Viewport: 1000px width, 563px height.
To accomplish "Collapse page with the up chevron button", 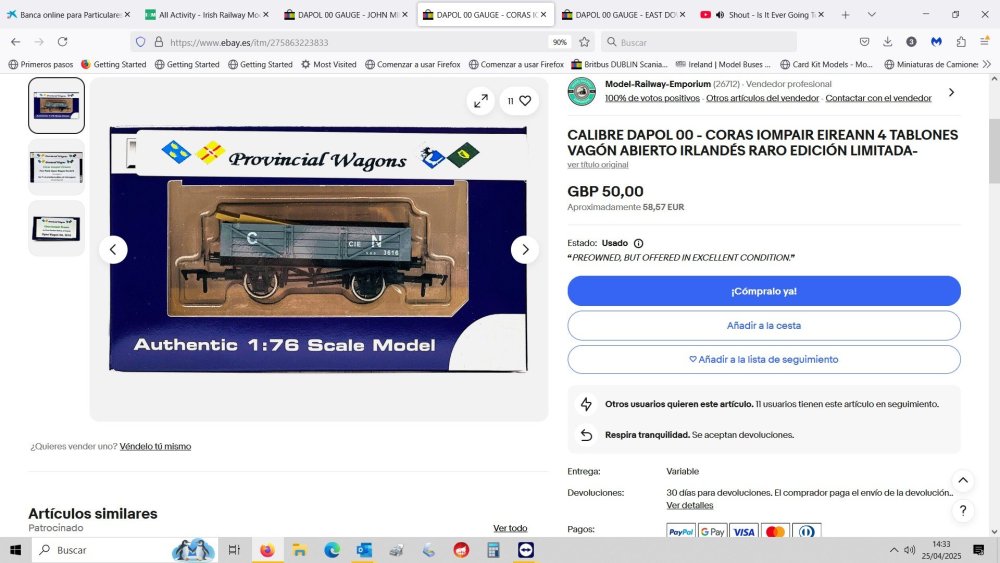I will 963,480.
